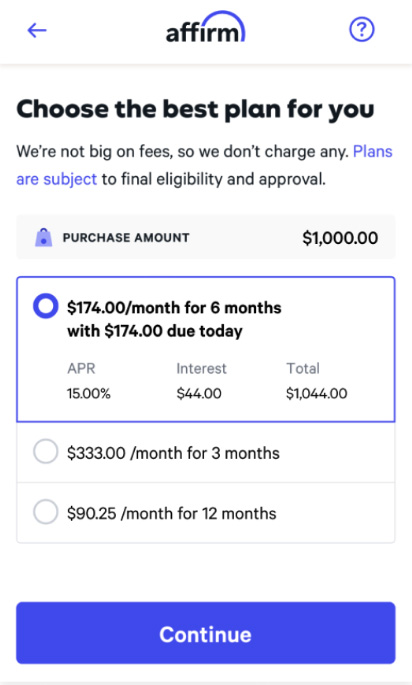
Task: Click the $1,044.00 total value
Action: pyautogui.click(x=317, y=394)
